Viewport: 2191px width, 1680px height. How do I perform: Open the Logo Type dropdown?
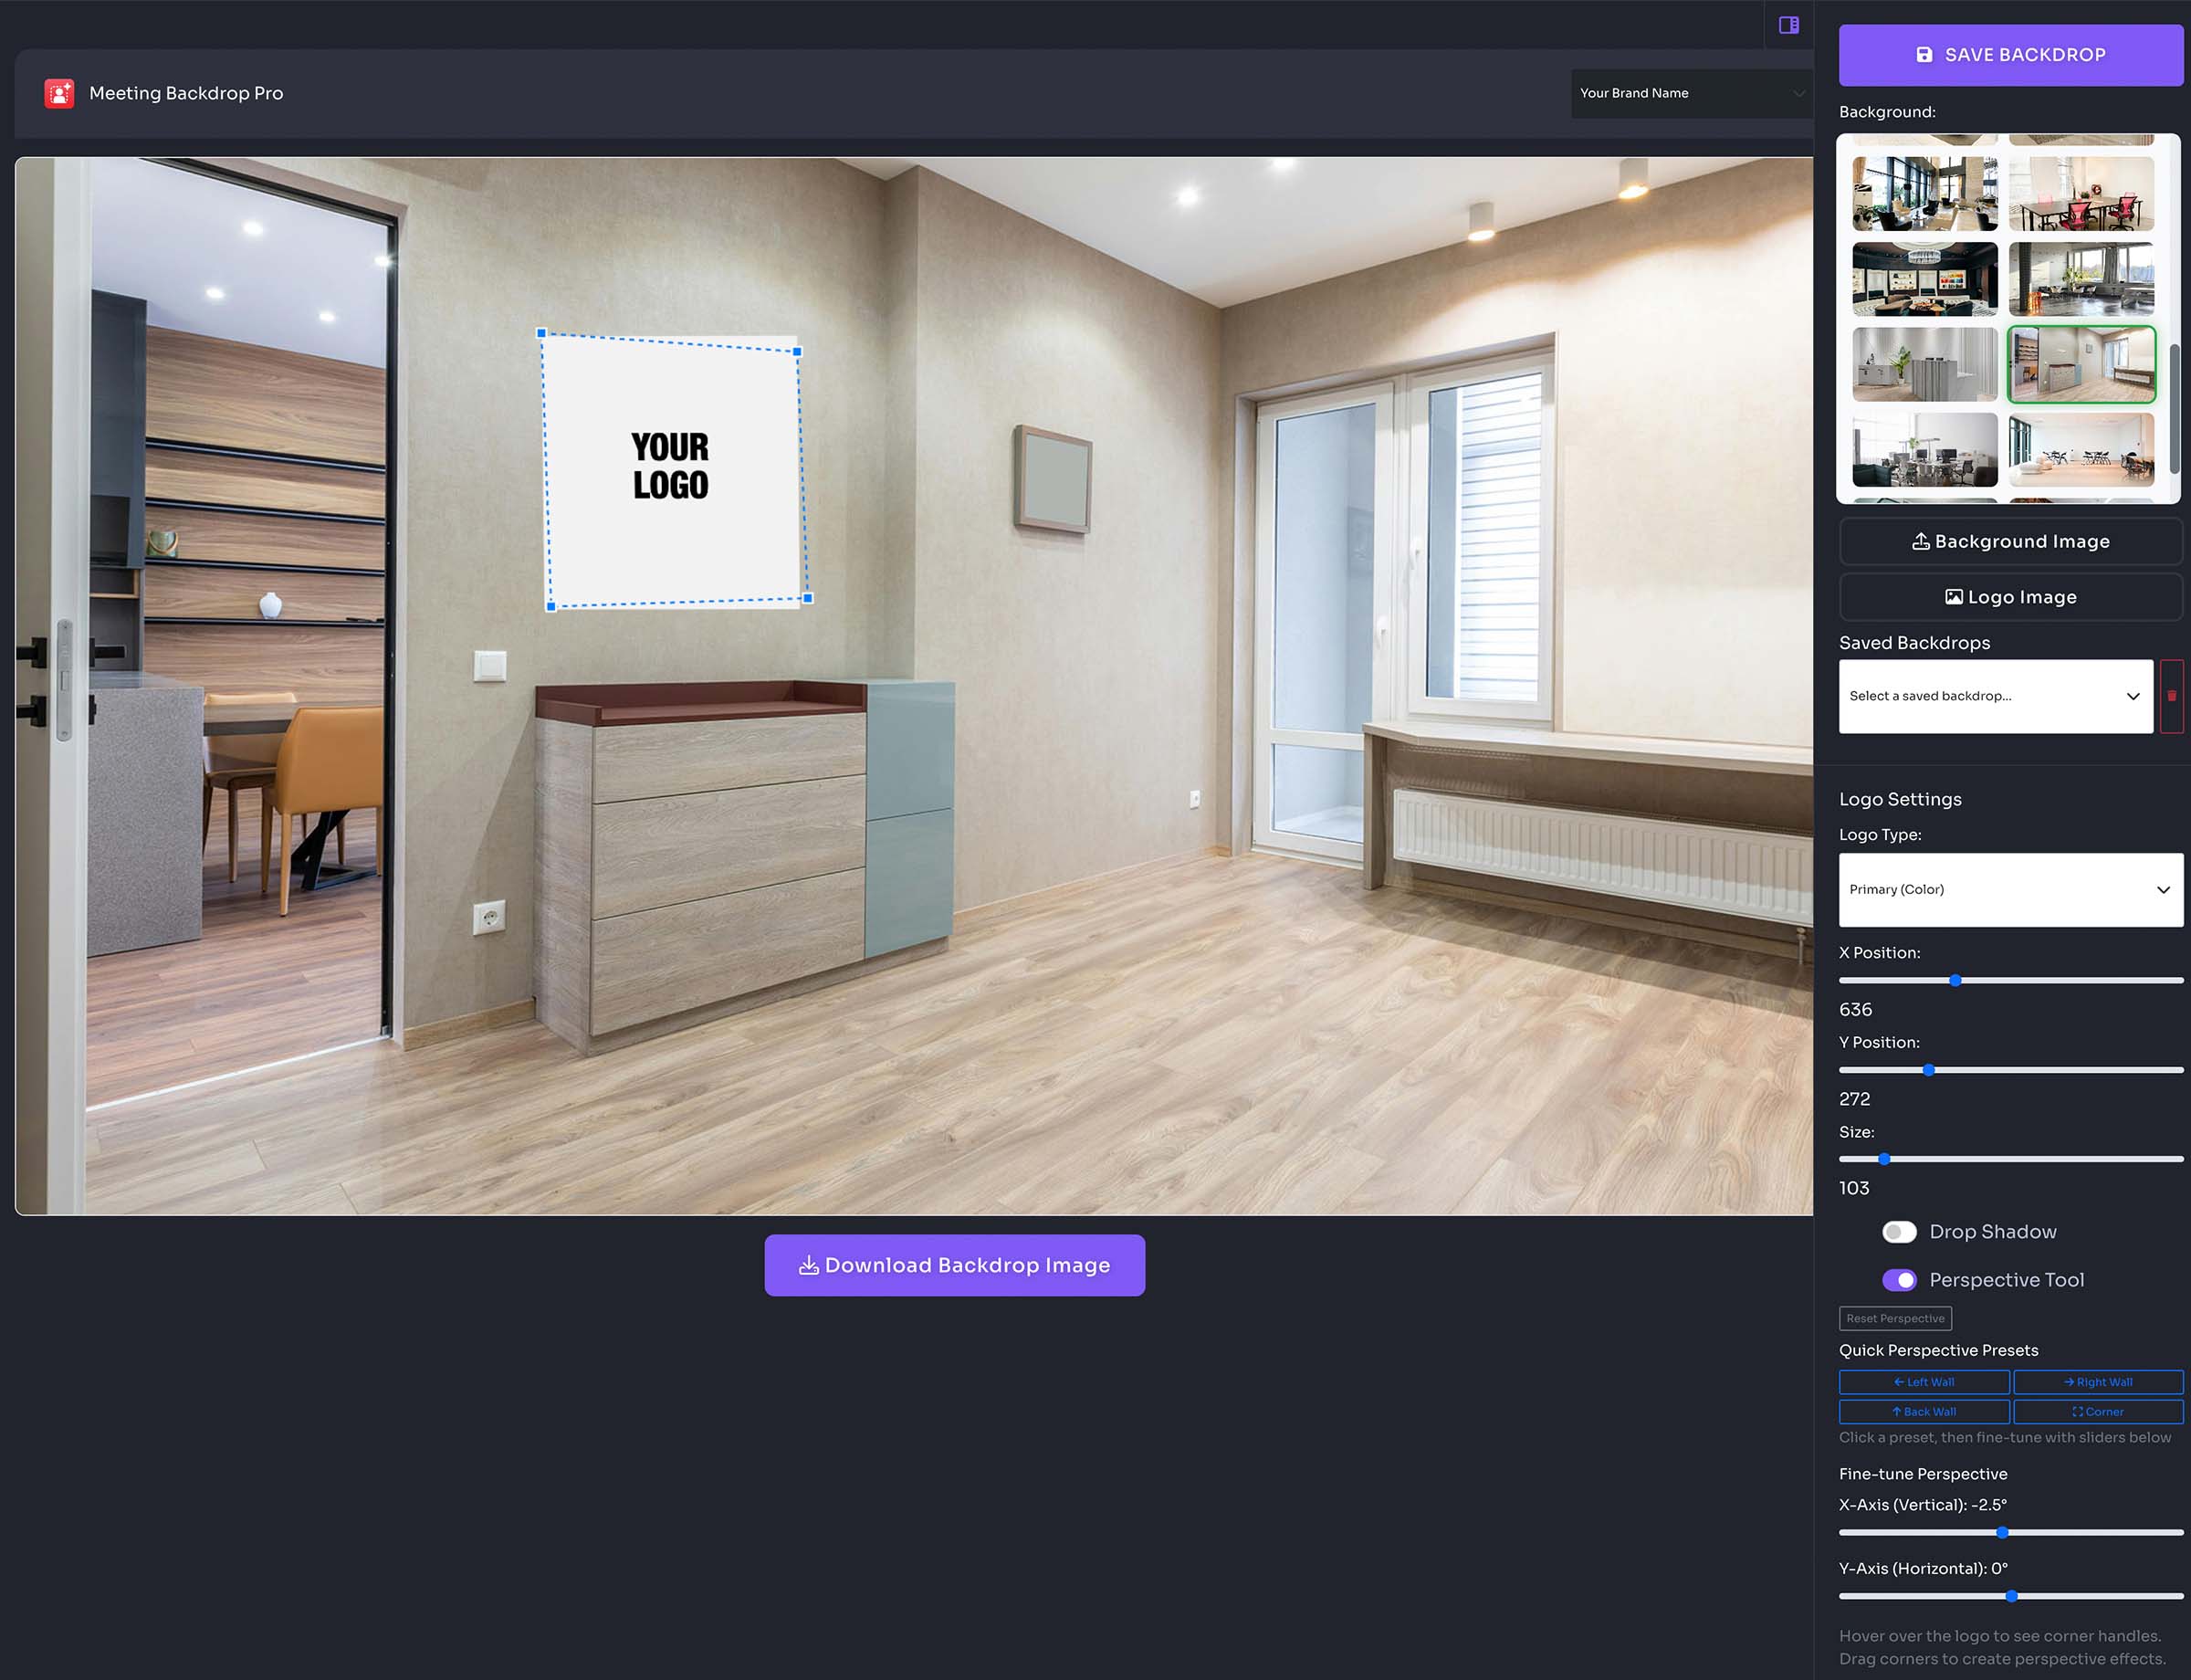pyautogui.click(x=2010, y=890)
